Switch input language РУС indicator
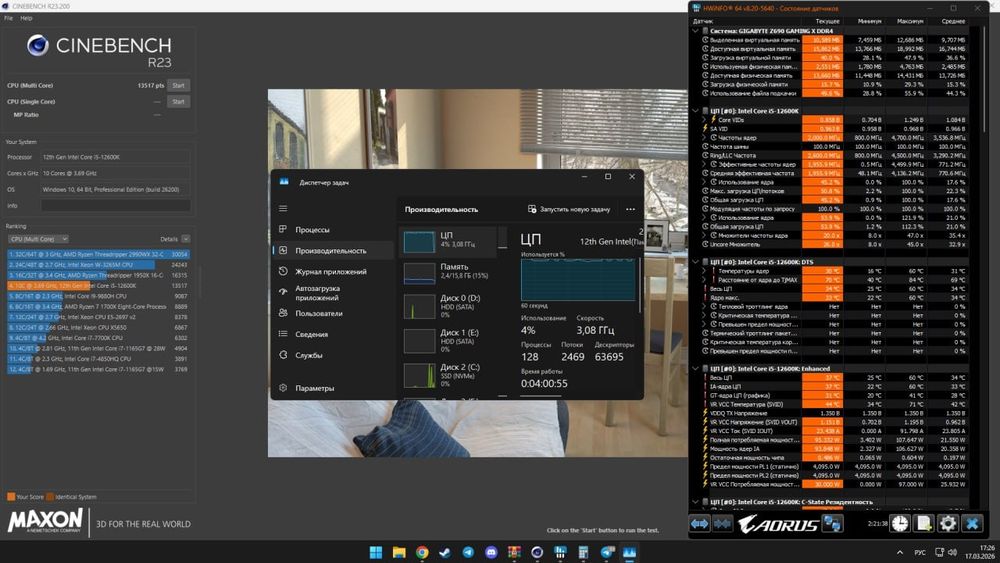Image resolution: width=1000 pixels, height=563 pixels. [920, 552]
